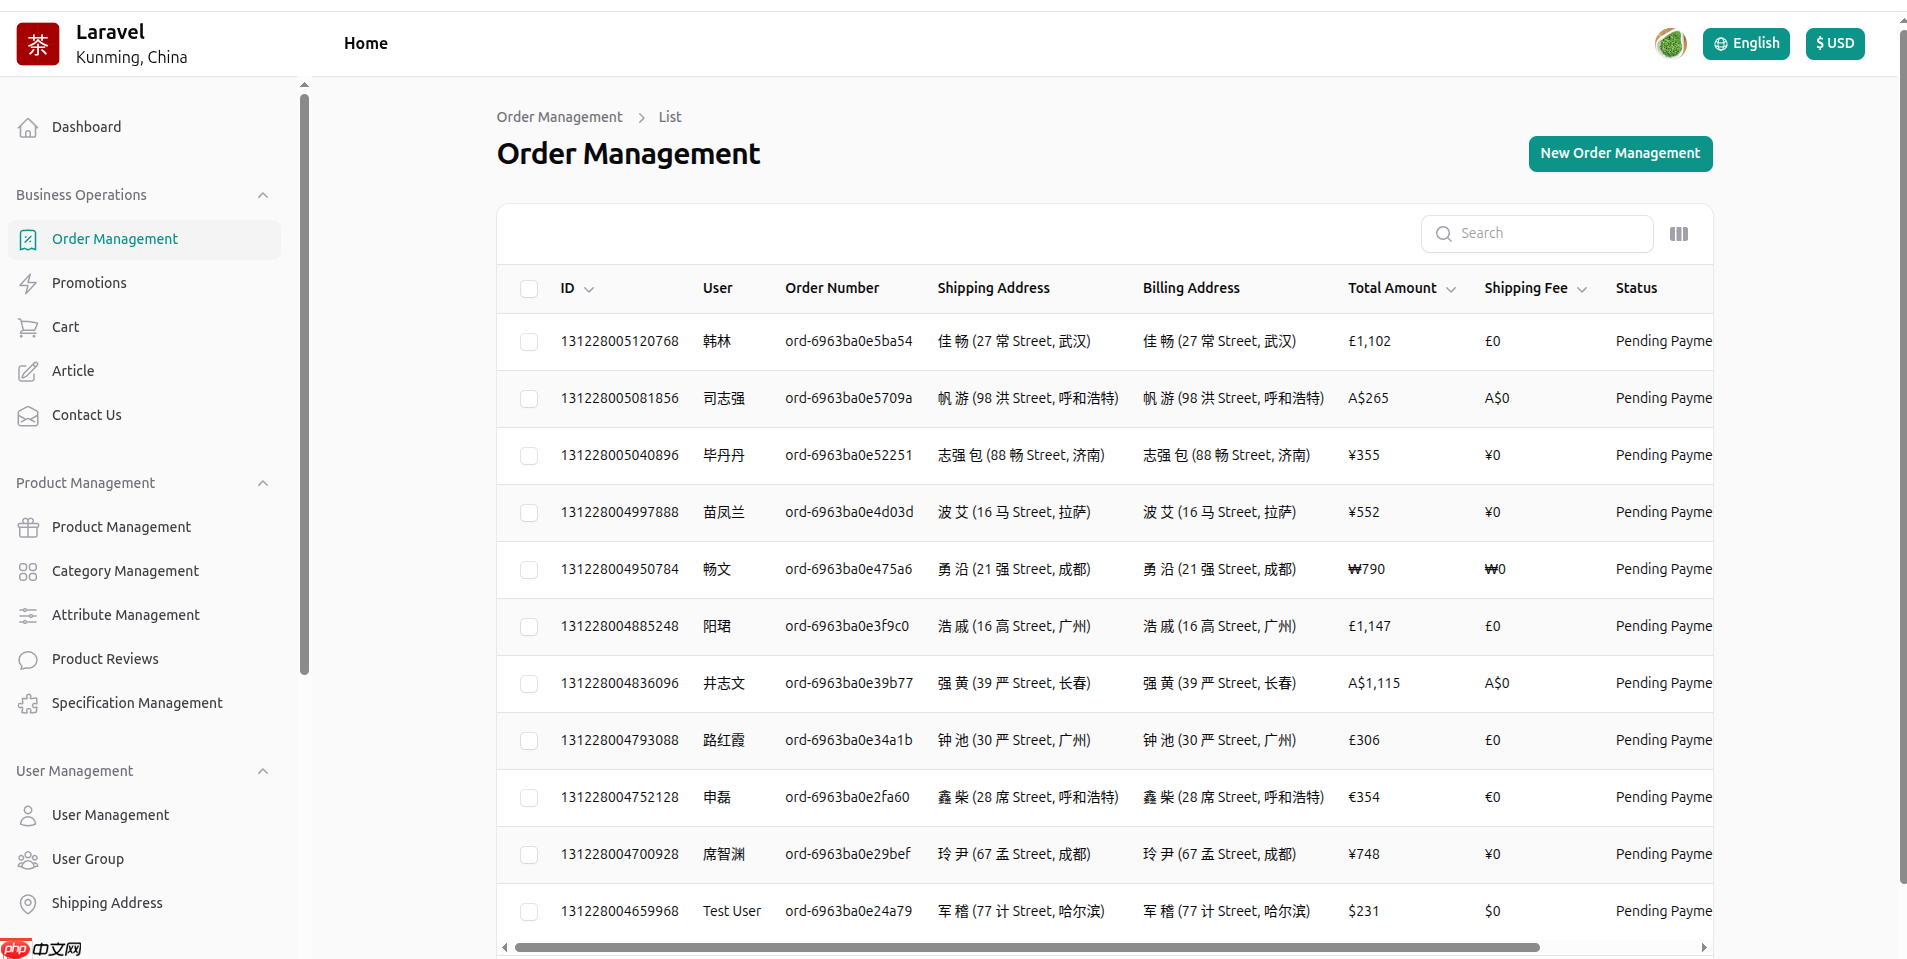1907x959 pixels.
Task: Select checkbox for order 131228005120768
Action: pos(529,342)
